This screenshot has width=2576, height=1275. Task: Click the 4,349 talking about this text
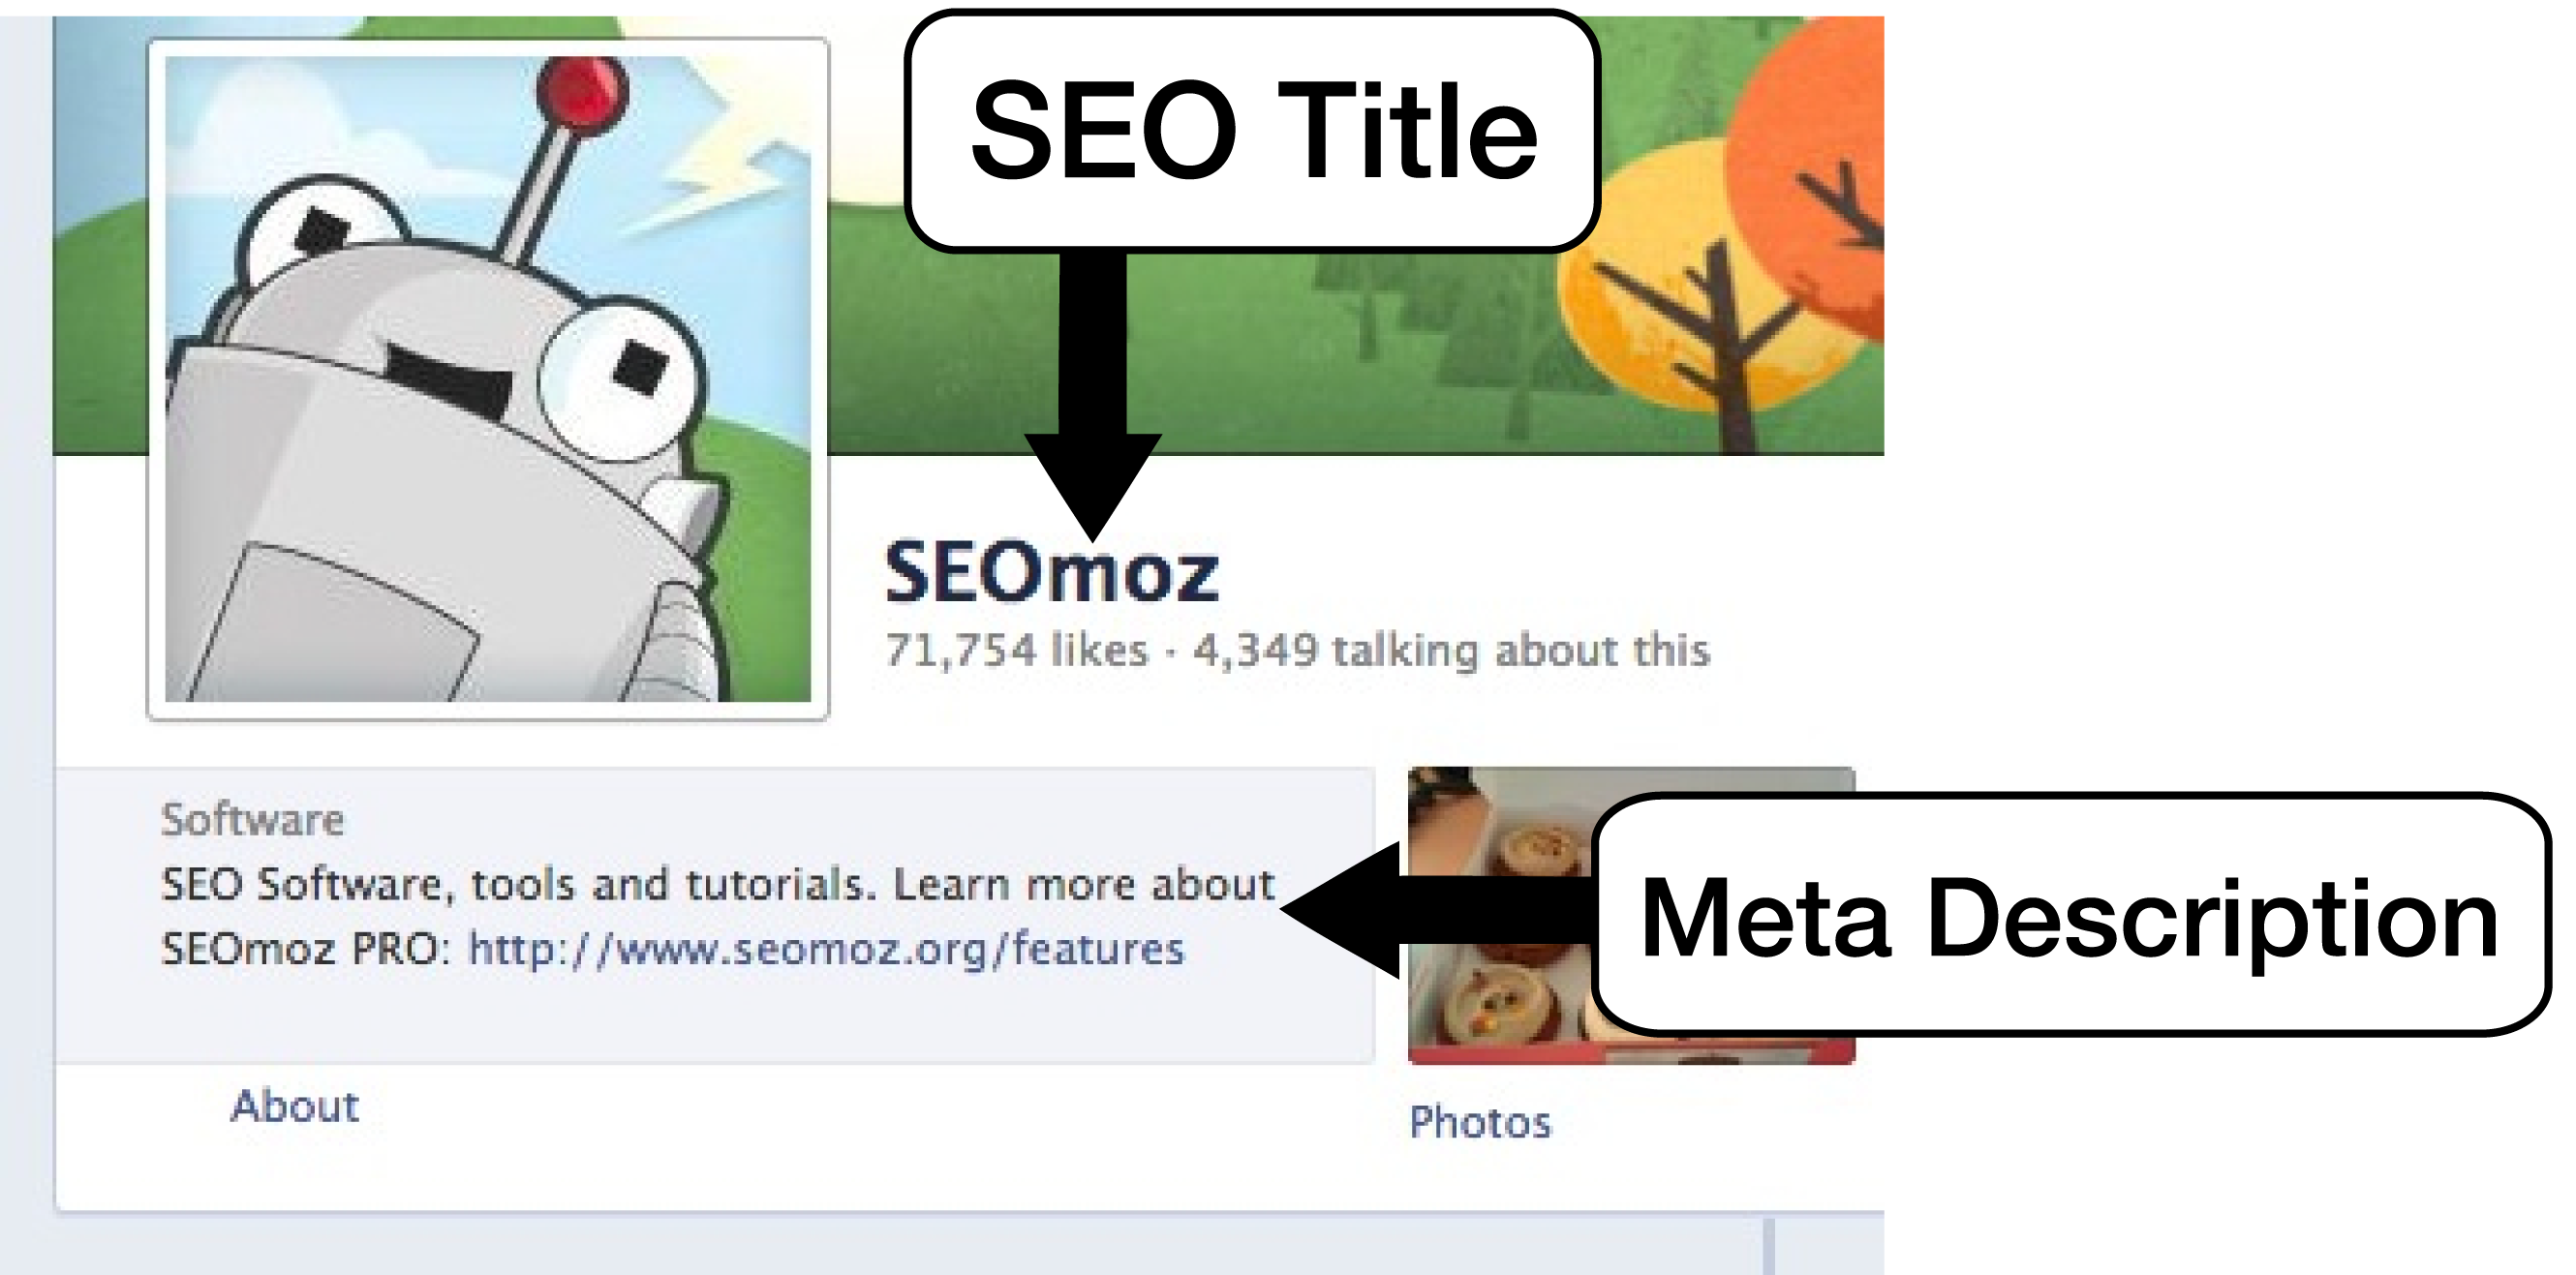point(1452,650)
